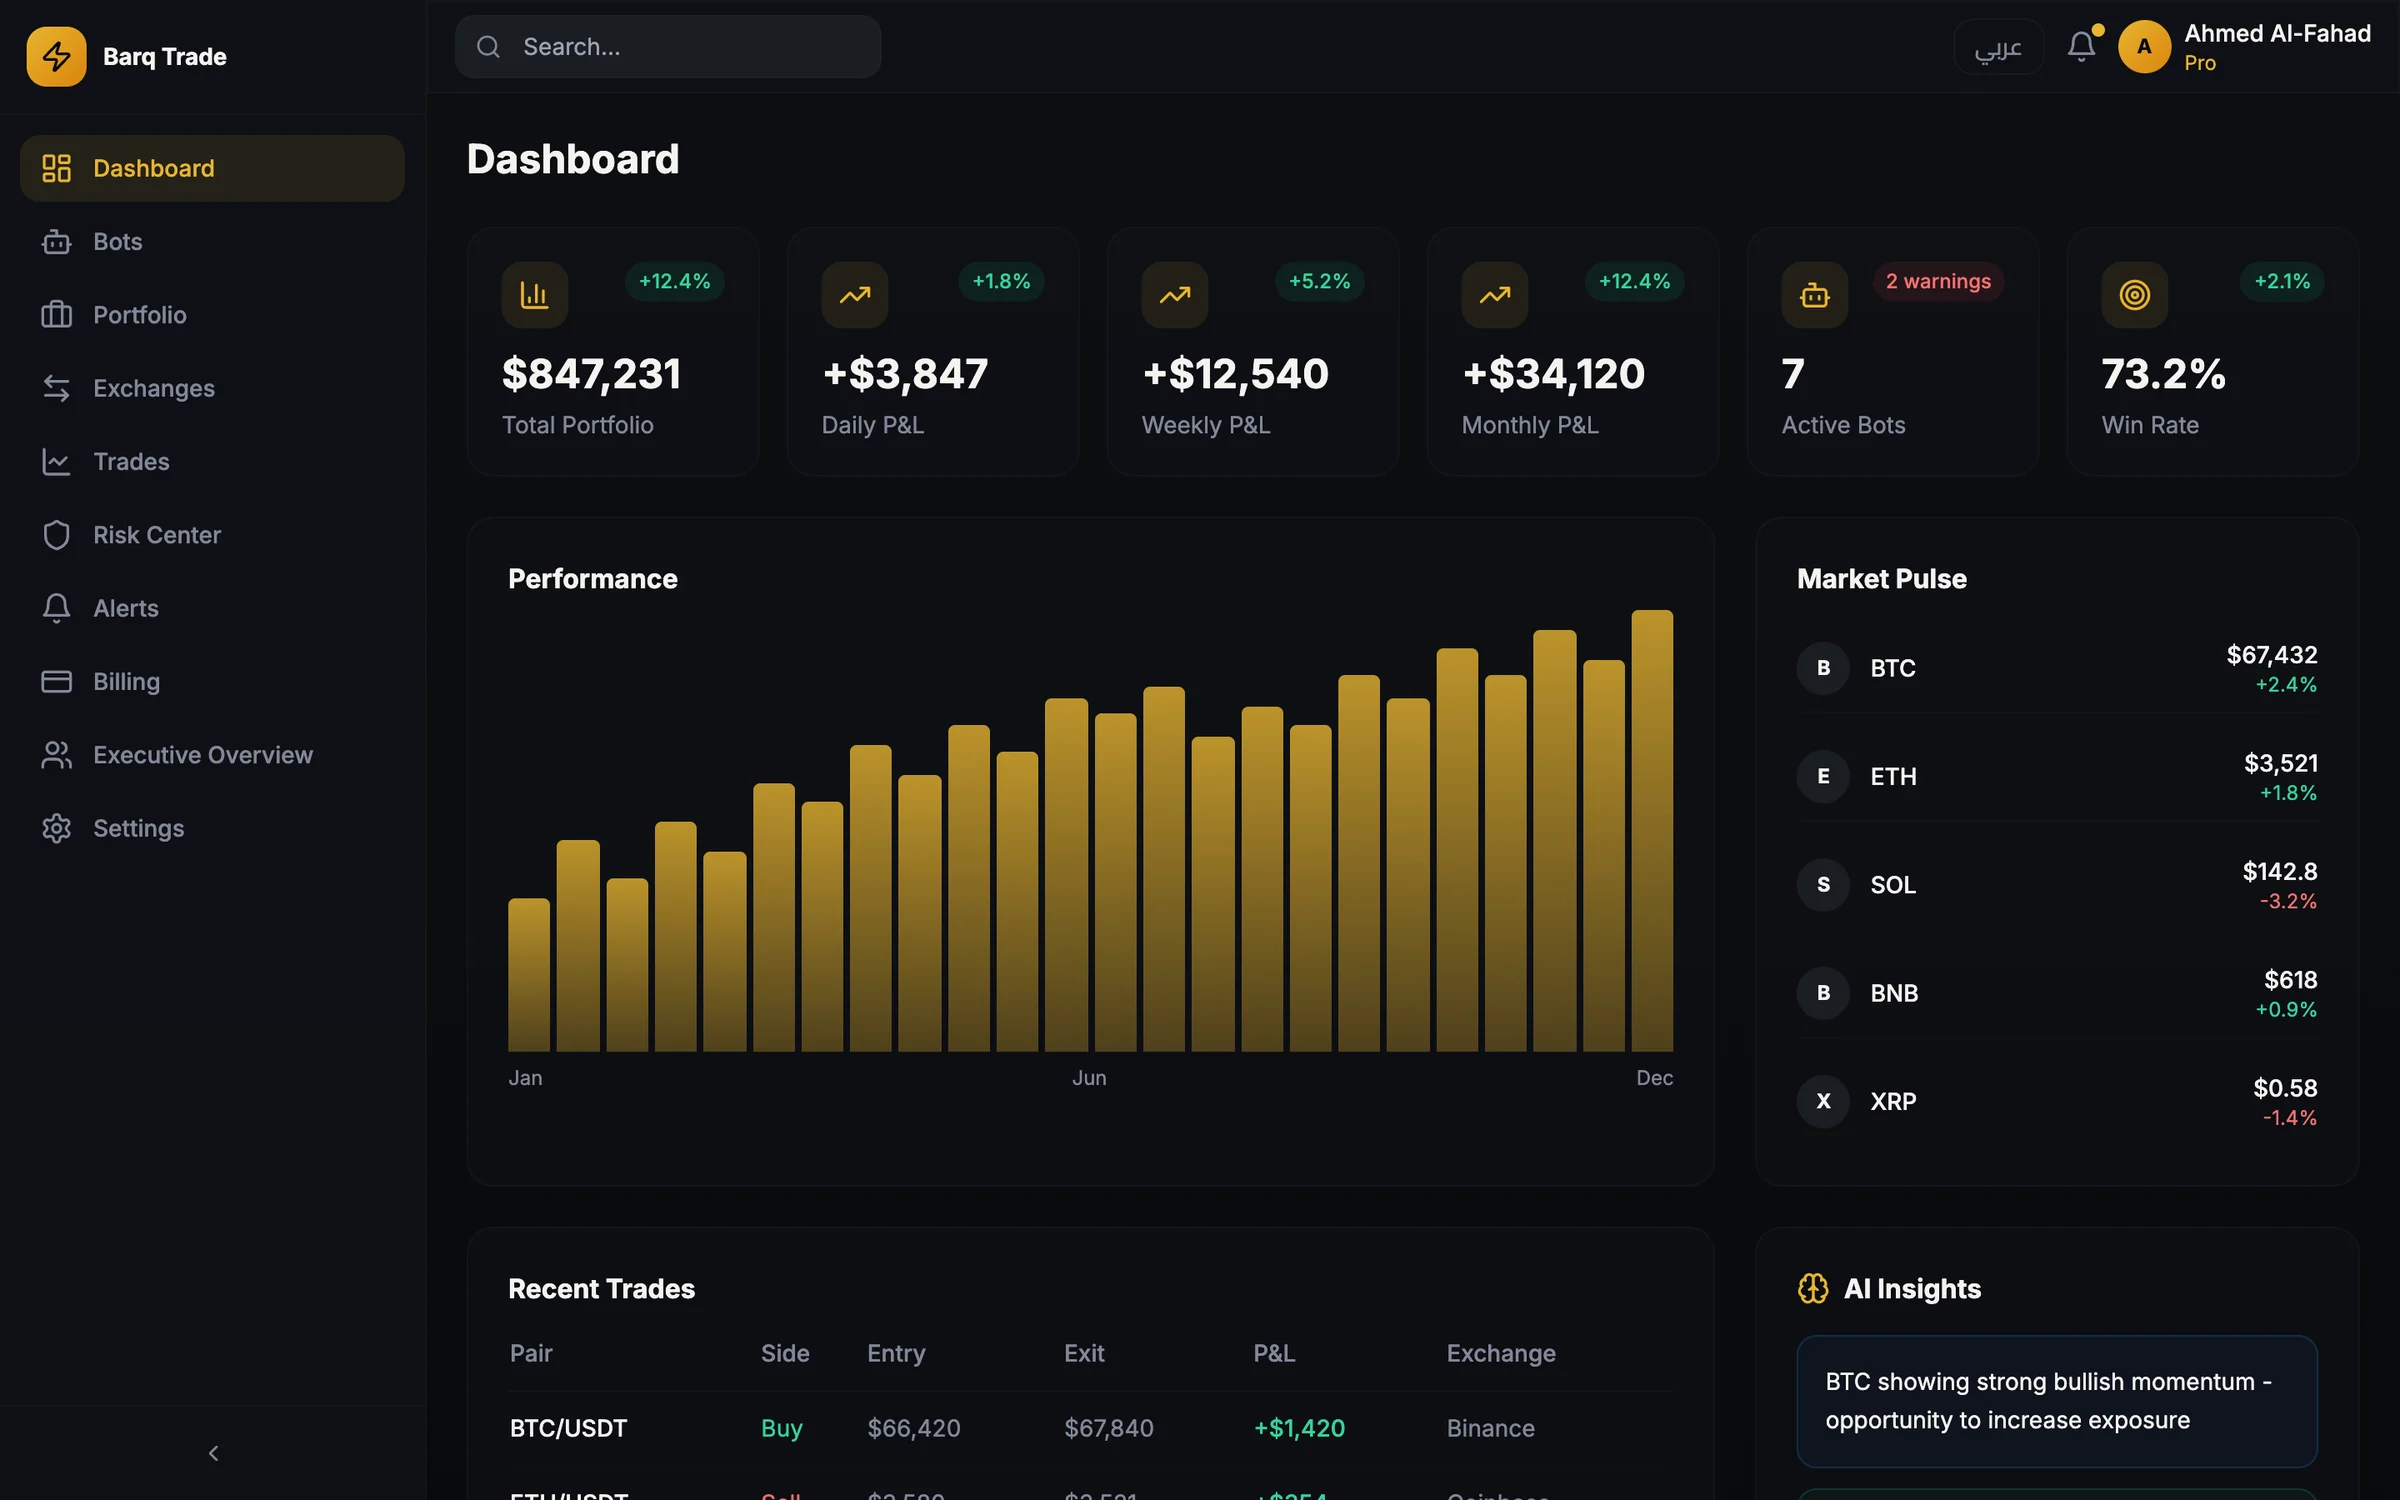Navigate to Exchanges
This screenshot has height=1500, width=2400.
[x=212, y=388]
